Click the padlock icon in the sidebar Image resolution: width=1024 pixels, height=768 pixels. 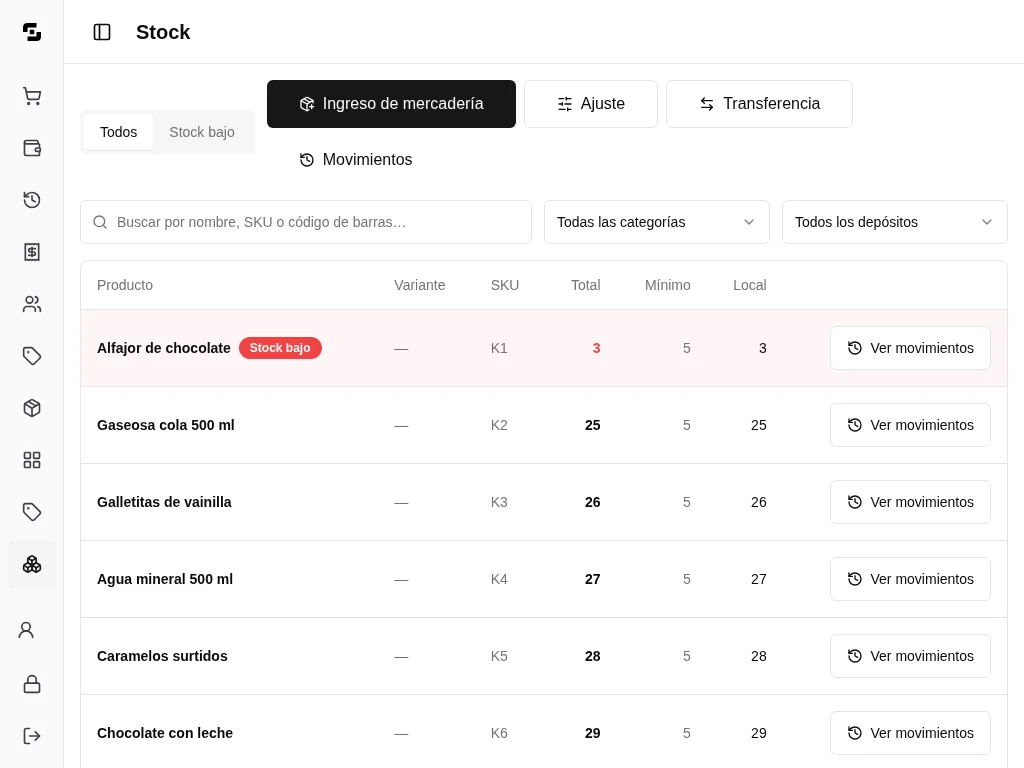[x=31, y=684]
